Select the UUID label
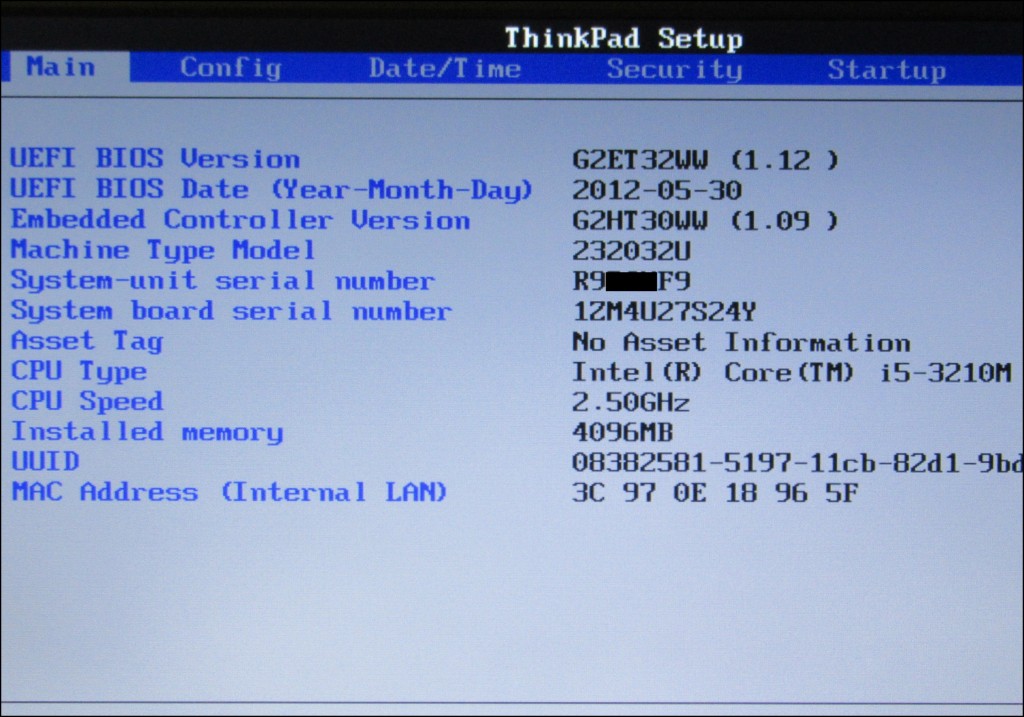Image resolution: width=1024 pixels, height=717 pixels. tap(45, 462)
